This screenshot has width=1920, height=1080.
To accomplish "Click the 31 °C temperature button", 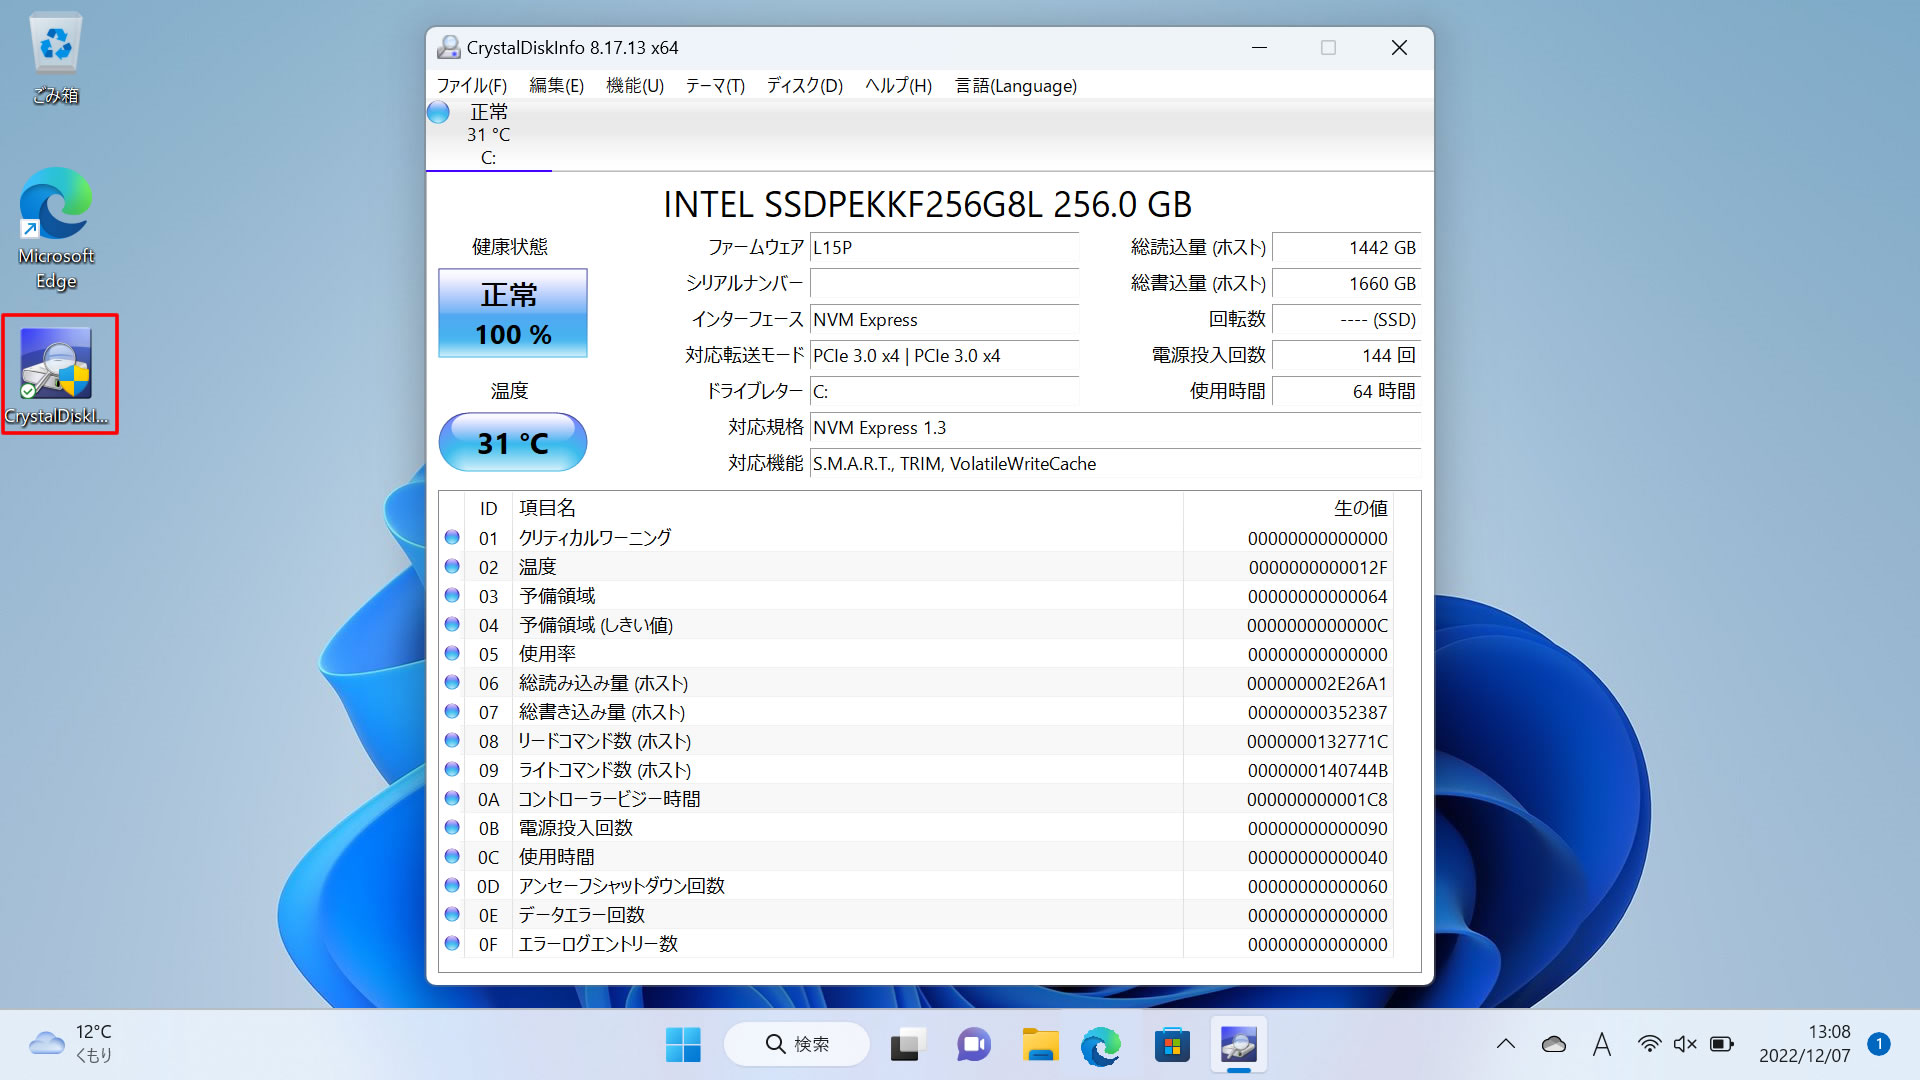I will tap(513, 442).
